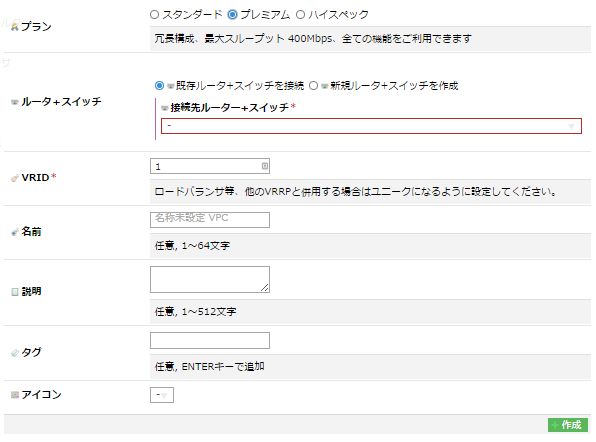
Task: Click the 作成 button
Action: [568, 425]
